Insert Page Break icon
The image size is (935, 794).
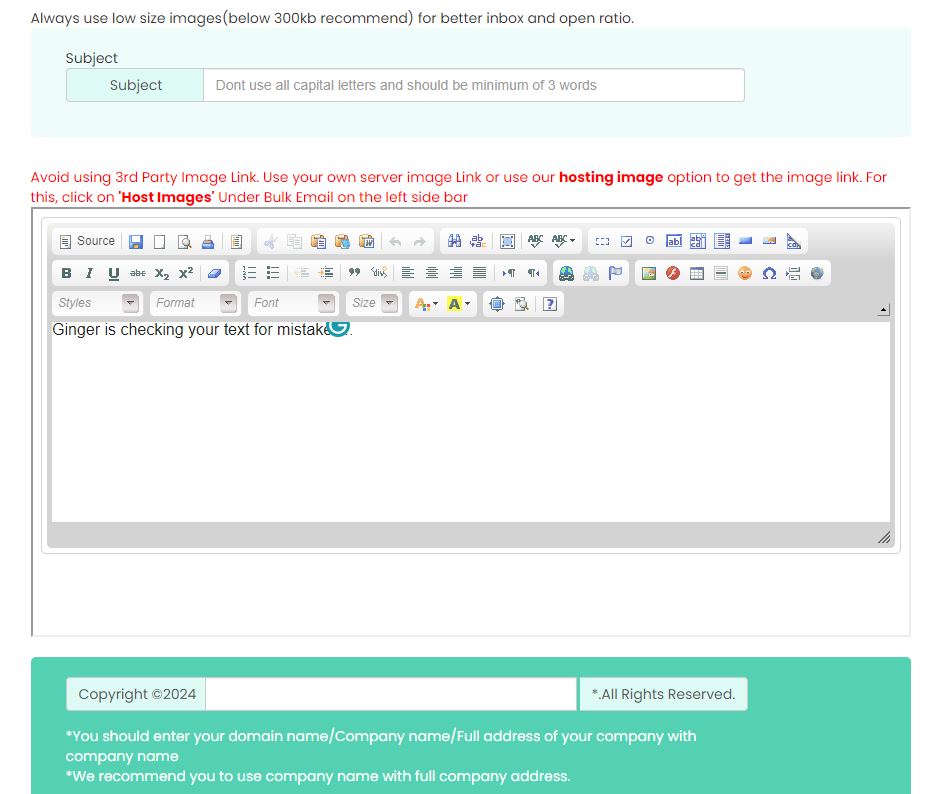coord(793,273)
